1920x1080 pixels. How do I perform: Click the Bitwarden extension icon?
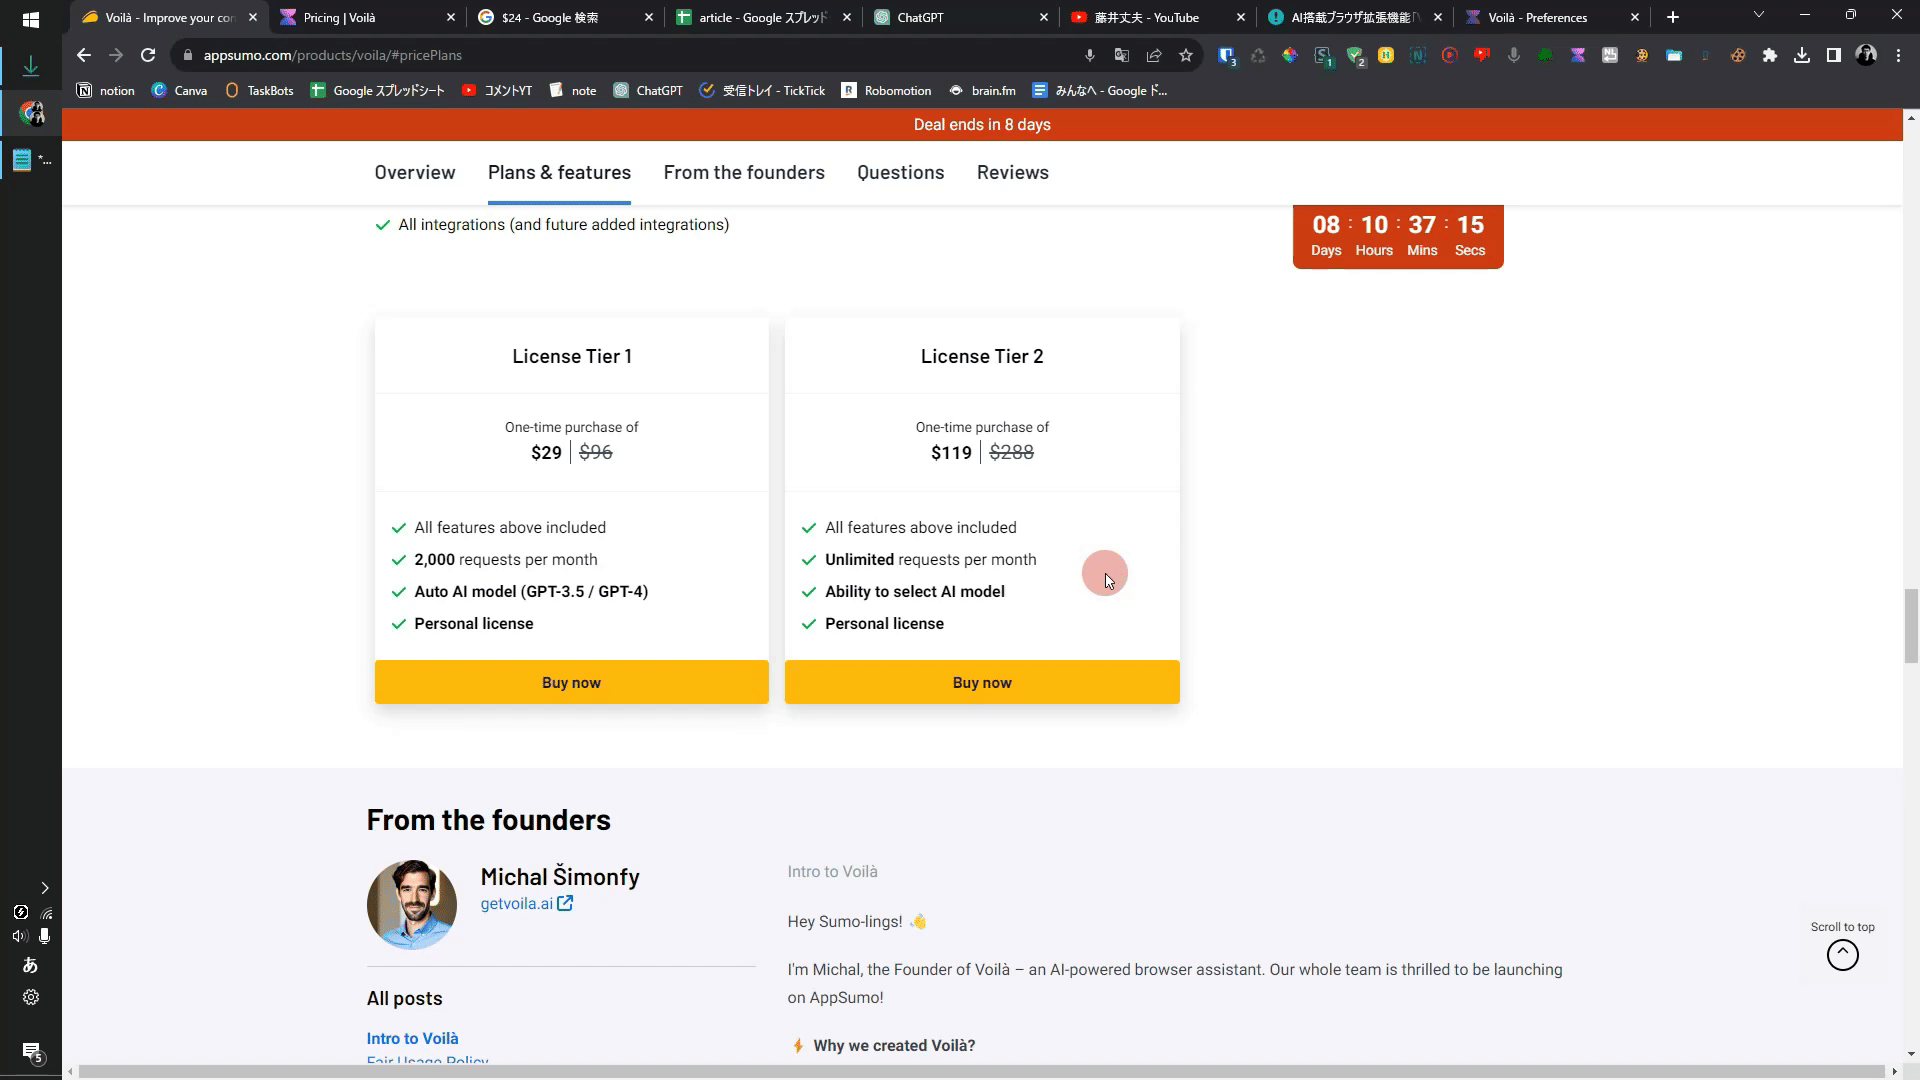[1226, 56]
